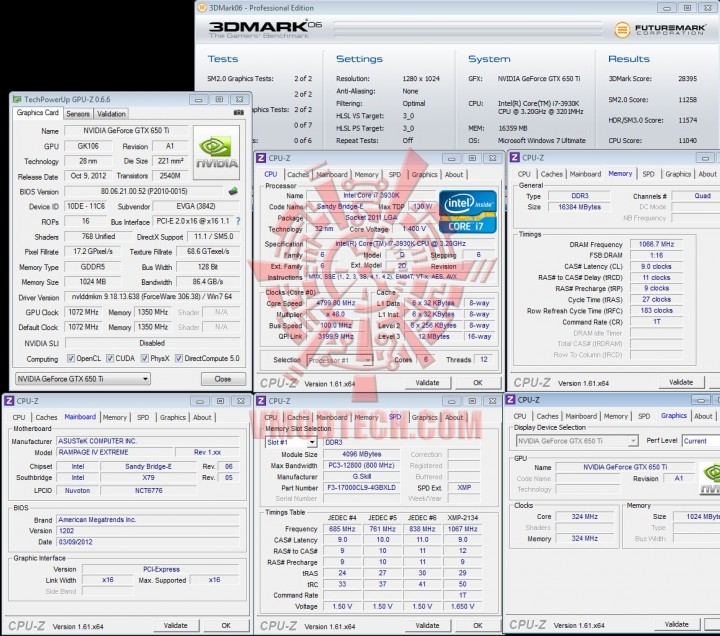Click the BIOS Date value 03/09/2012
The image size is (720, 636).
point(148,542)
